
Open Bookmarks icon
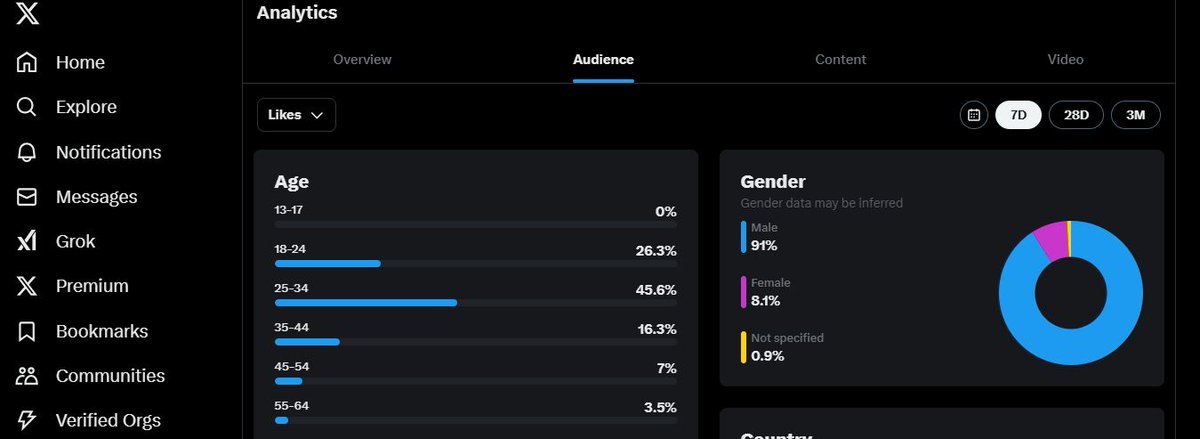click(x=27, y=331)
